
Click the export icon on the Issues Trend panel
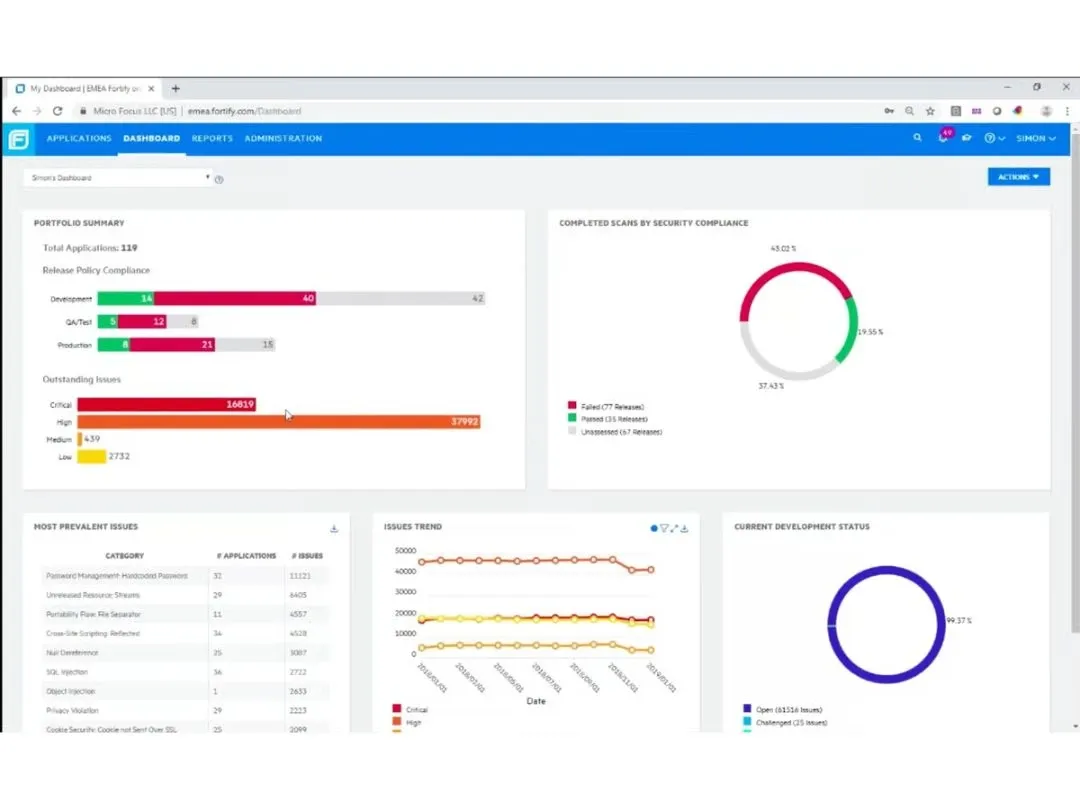point(683,527)
